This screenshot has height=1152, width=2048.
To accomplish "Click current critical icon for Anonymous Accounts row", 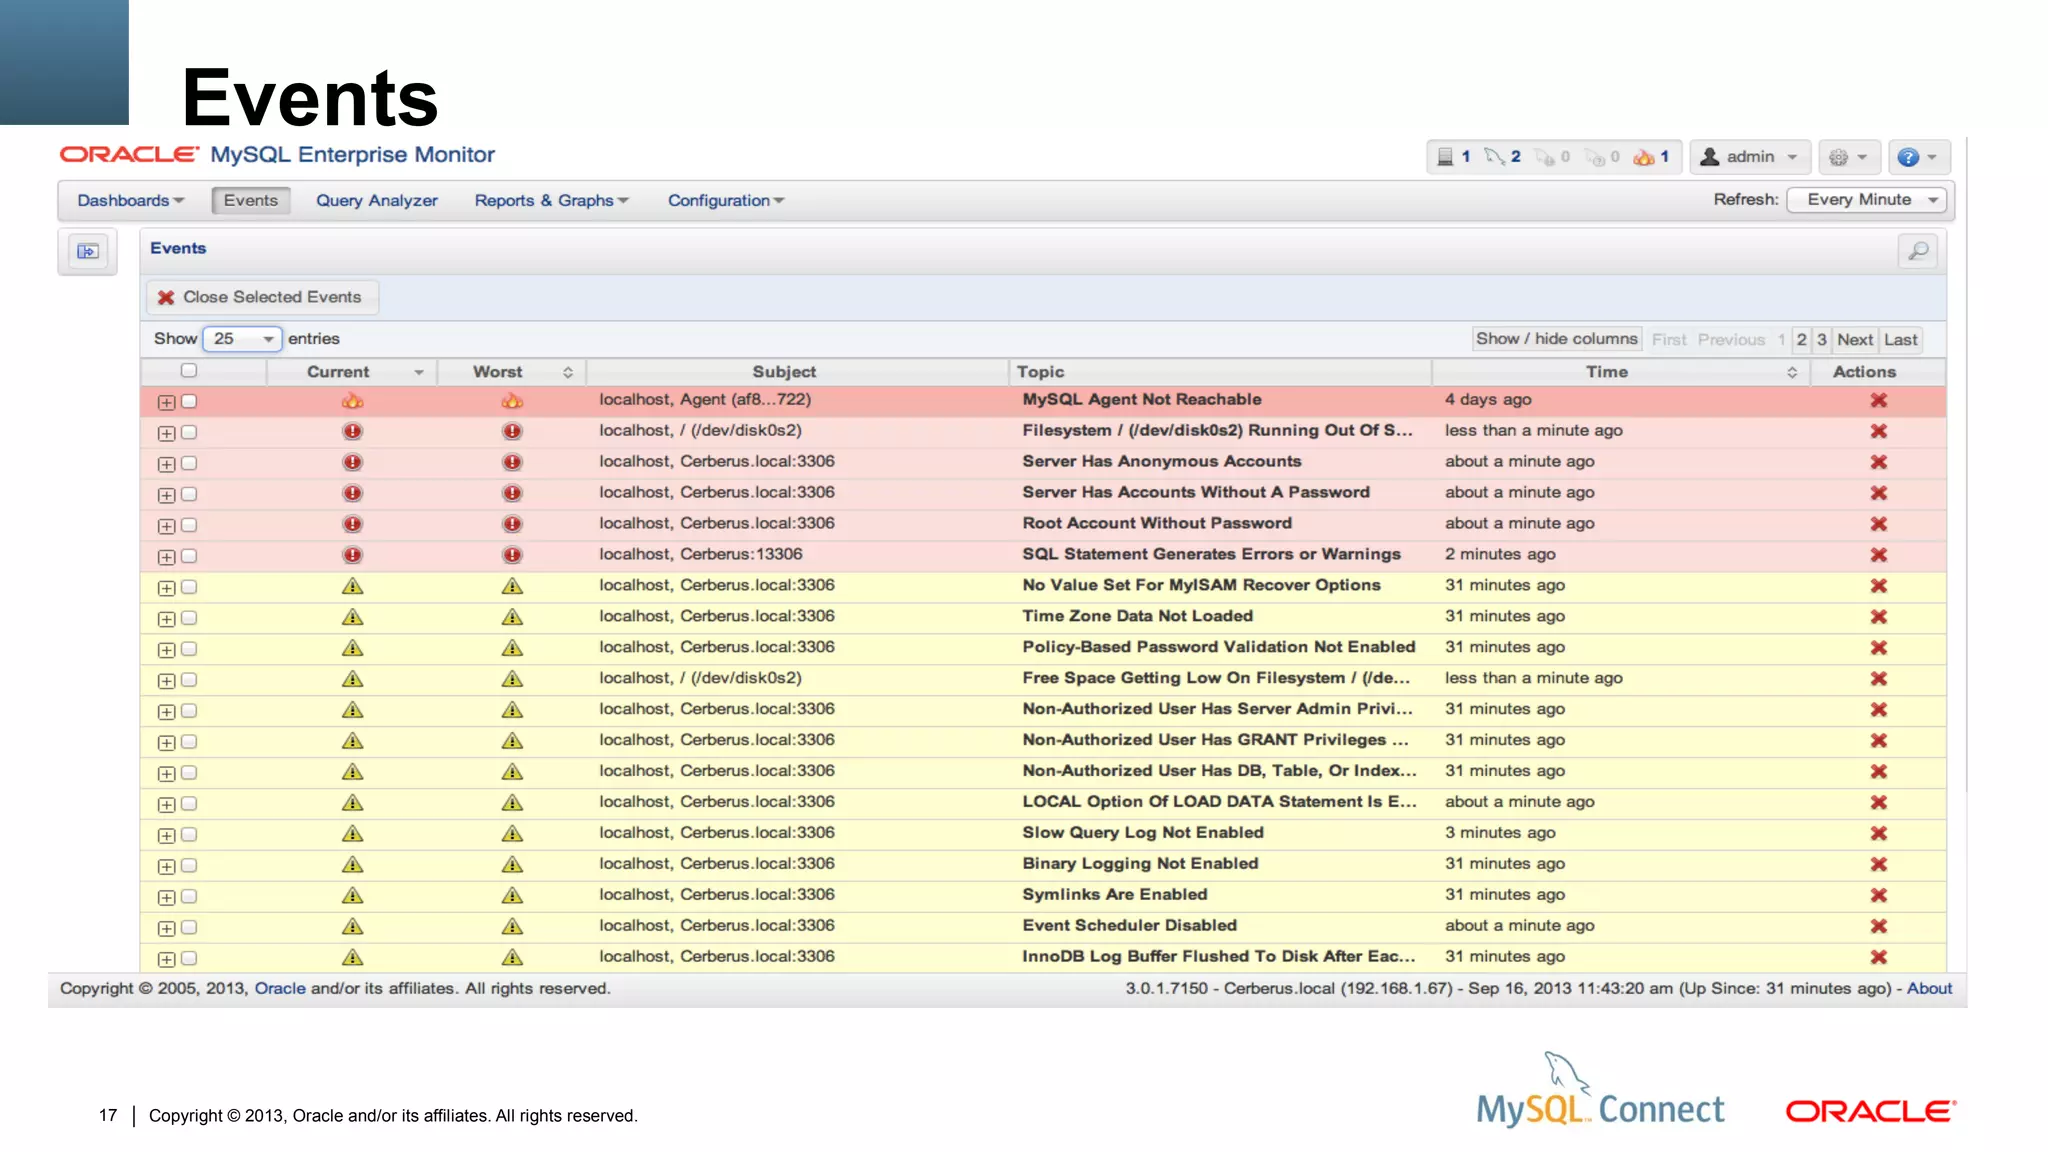I will click(352, 462).
